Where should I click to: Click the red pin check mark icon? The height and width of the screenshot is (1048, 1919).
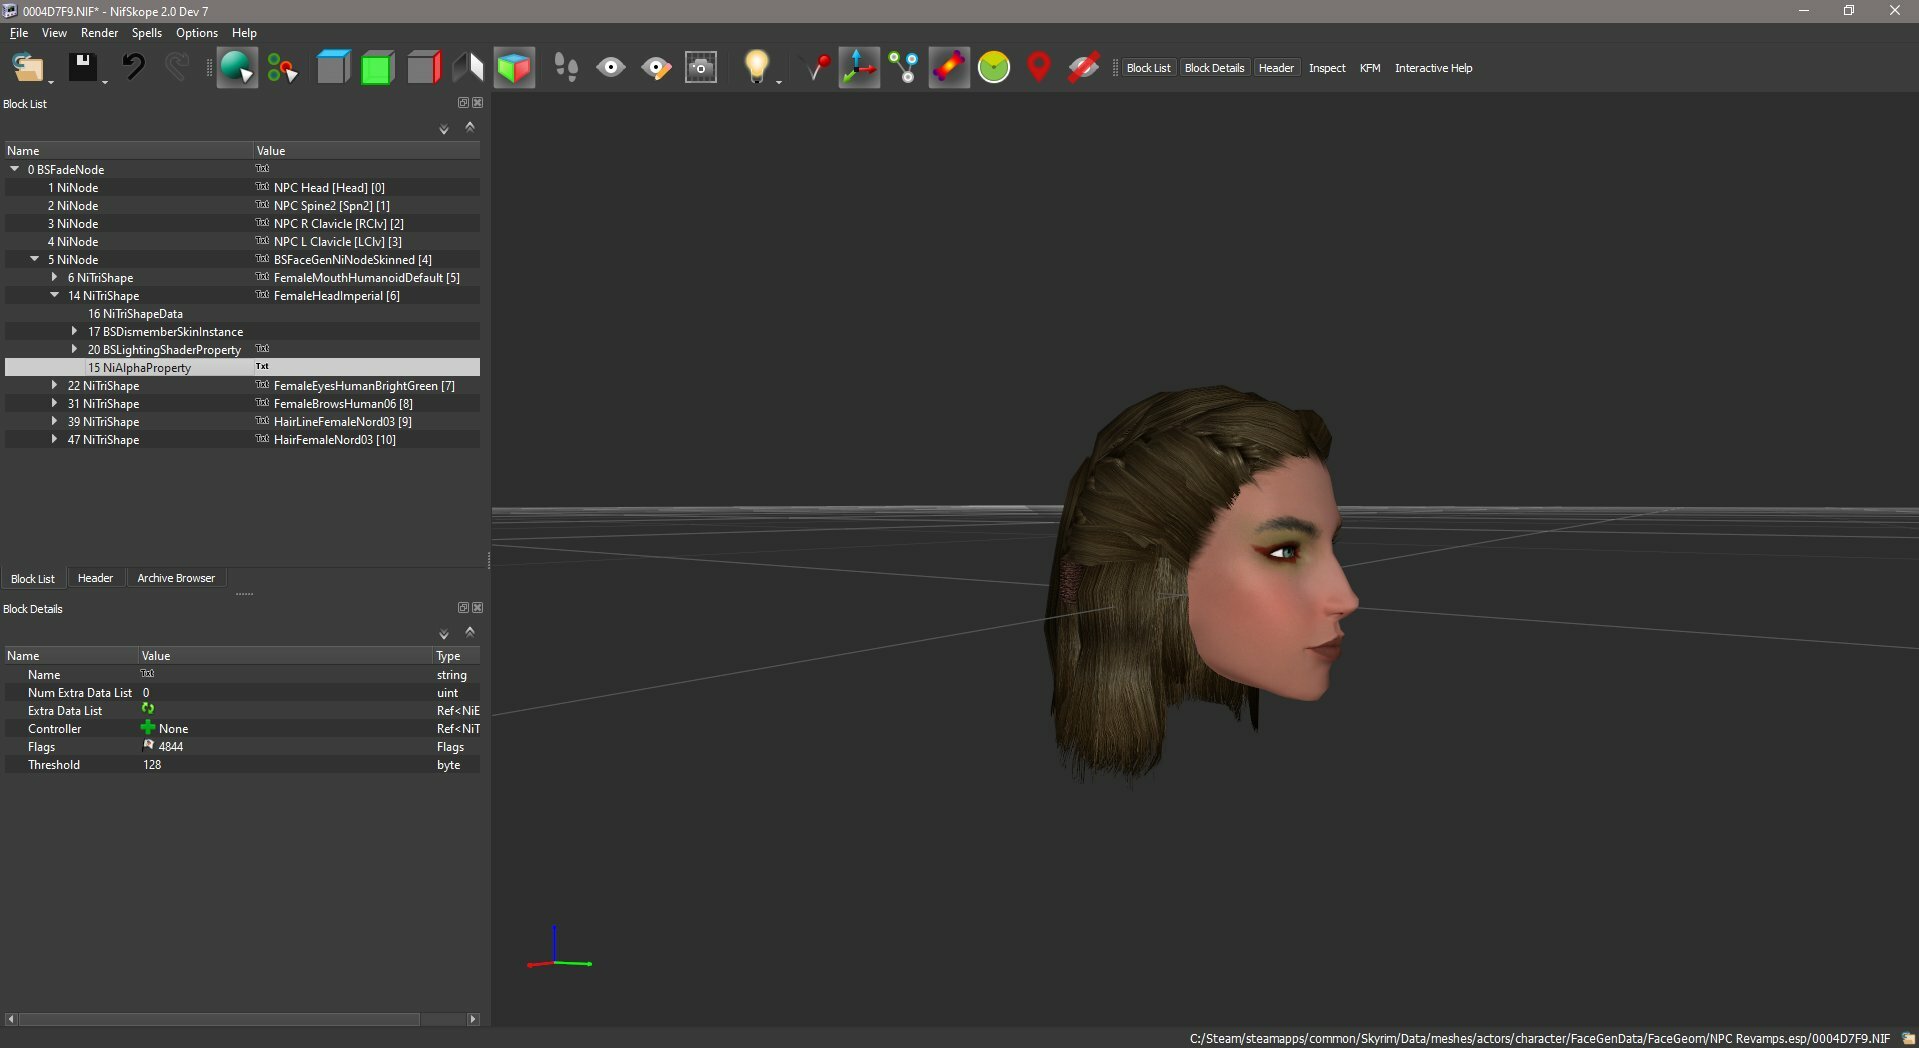816,68
